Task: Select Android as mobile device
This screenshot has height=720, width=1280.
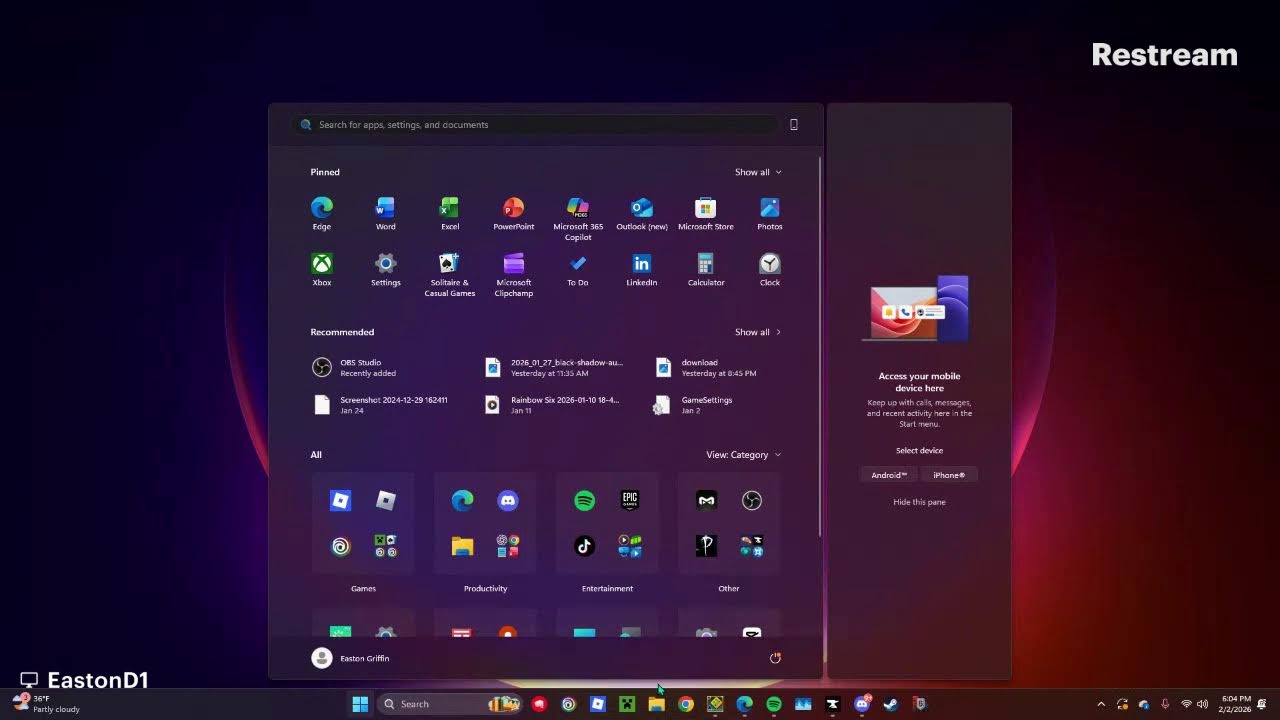Action: [x=889, y=475]
